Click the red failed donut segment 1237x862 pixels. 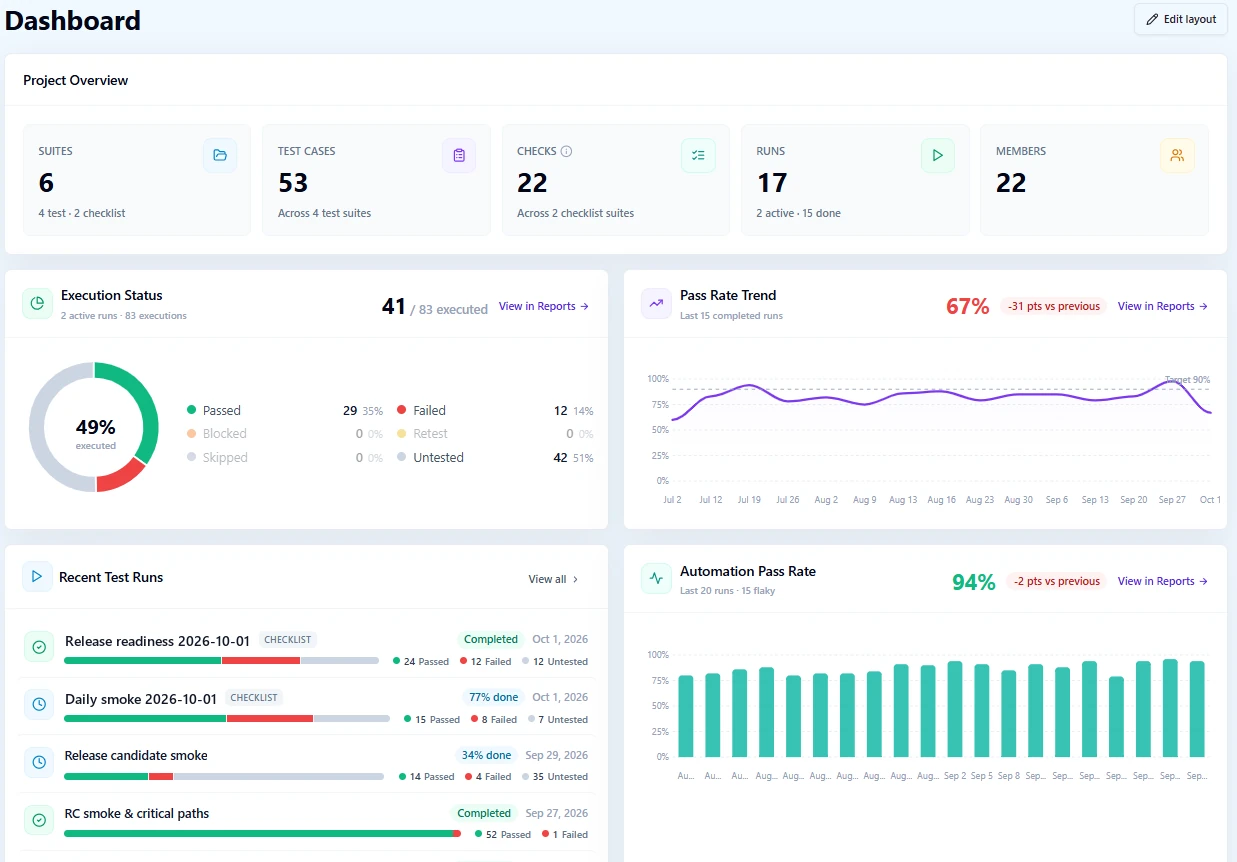[123, 478]
